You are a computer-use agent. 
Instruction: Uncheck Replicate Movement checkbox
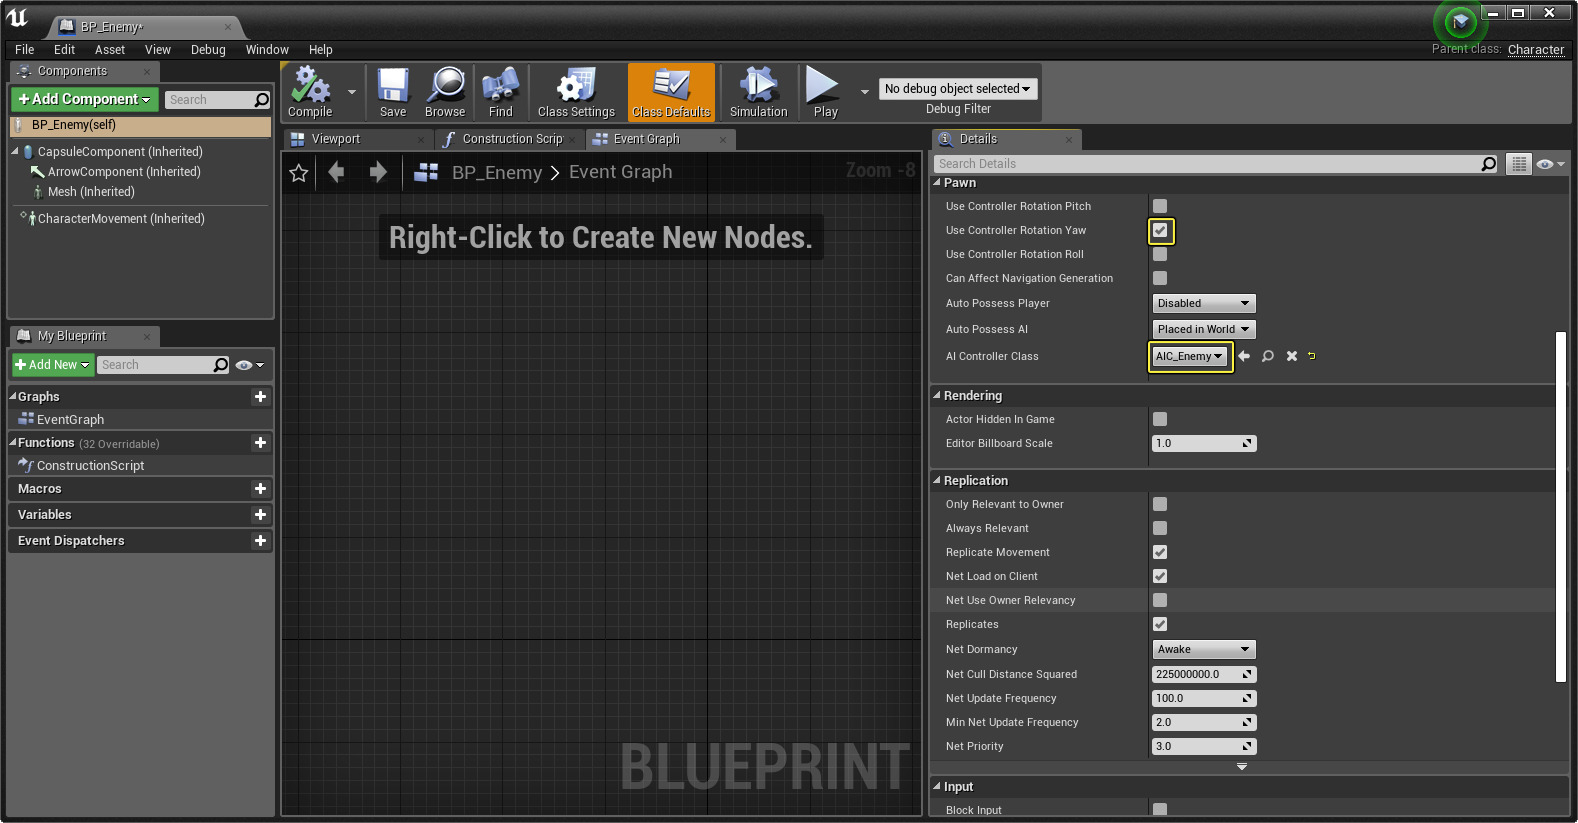pyautogui.click(x=1160, y=552)
